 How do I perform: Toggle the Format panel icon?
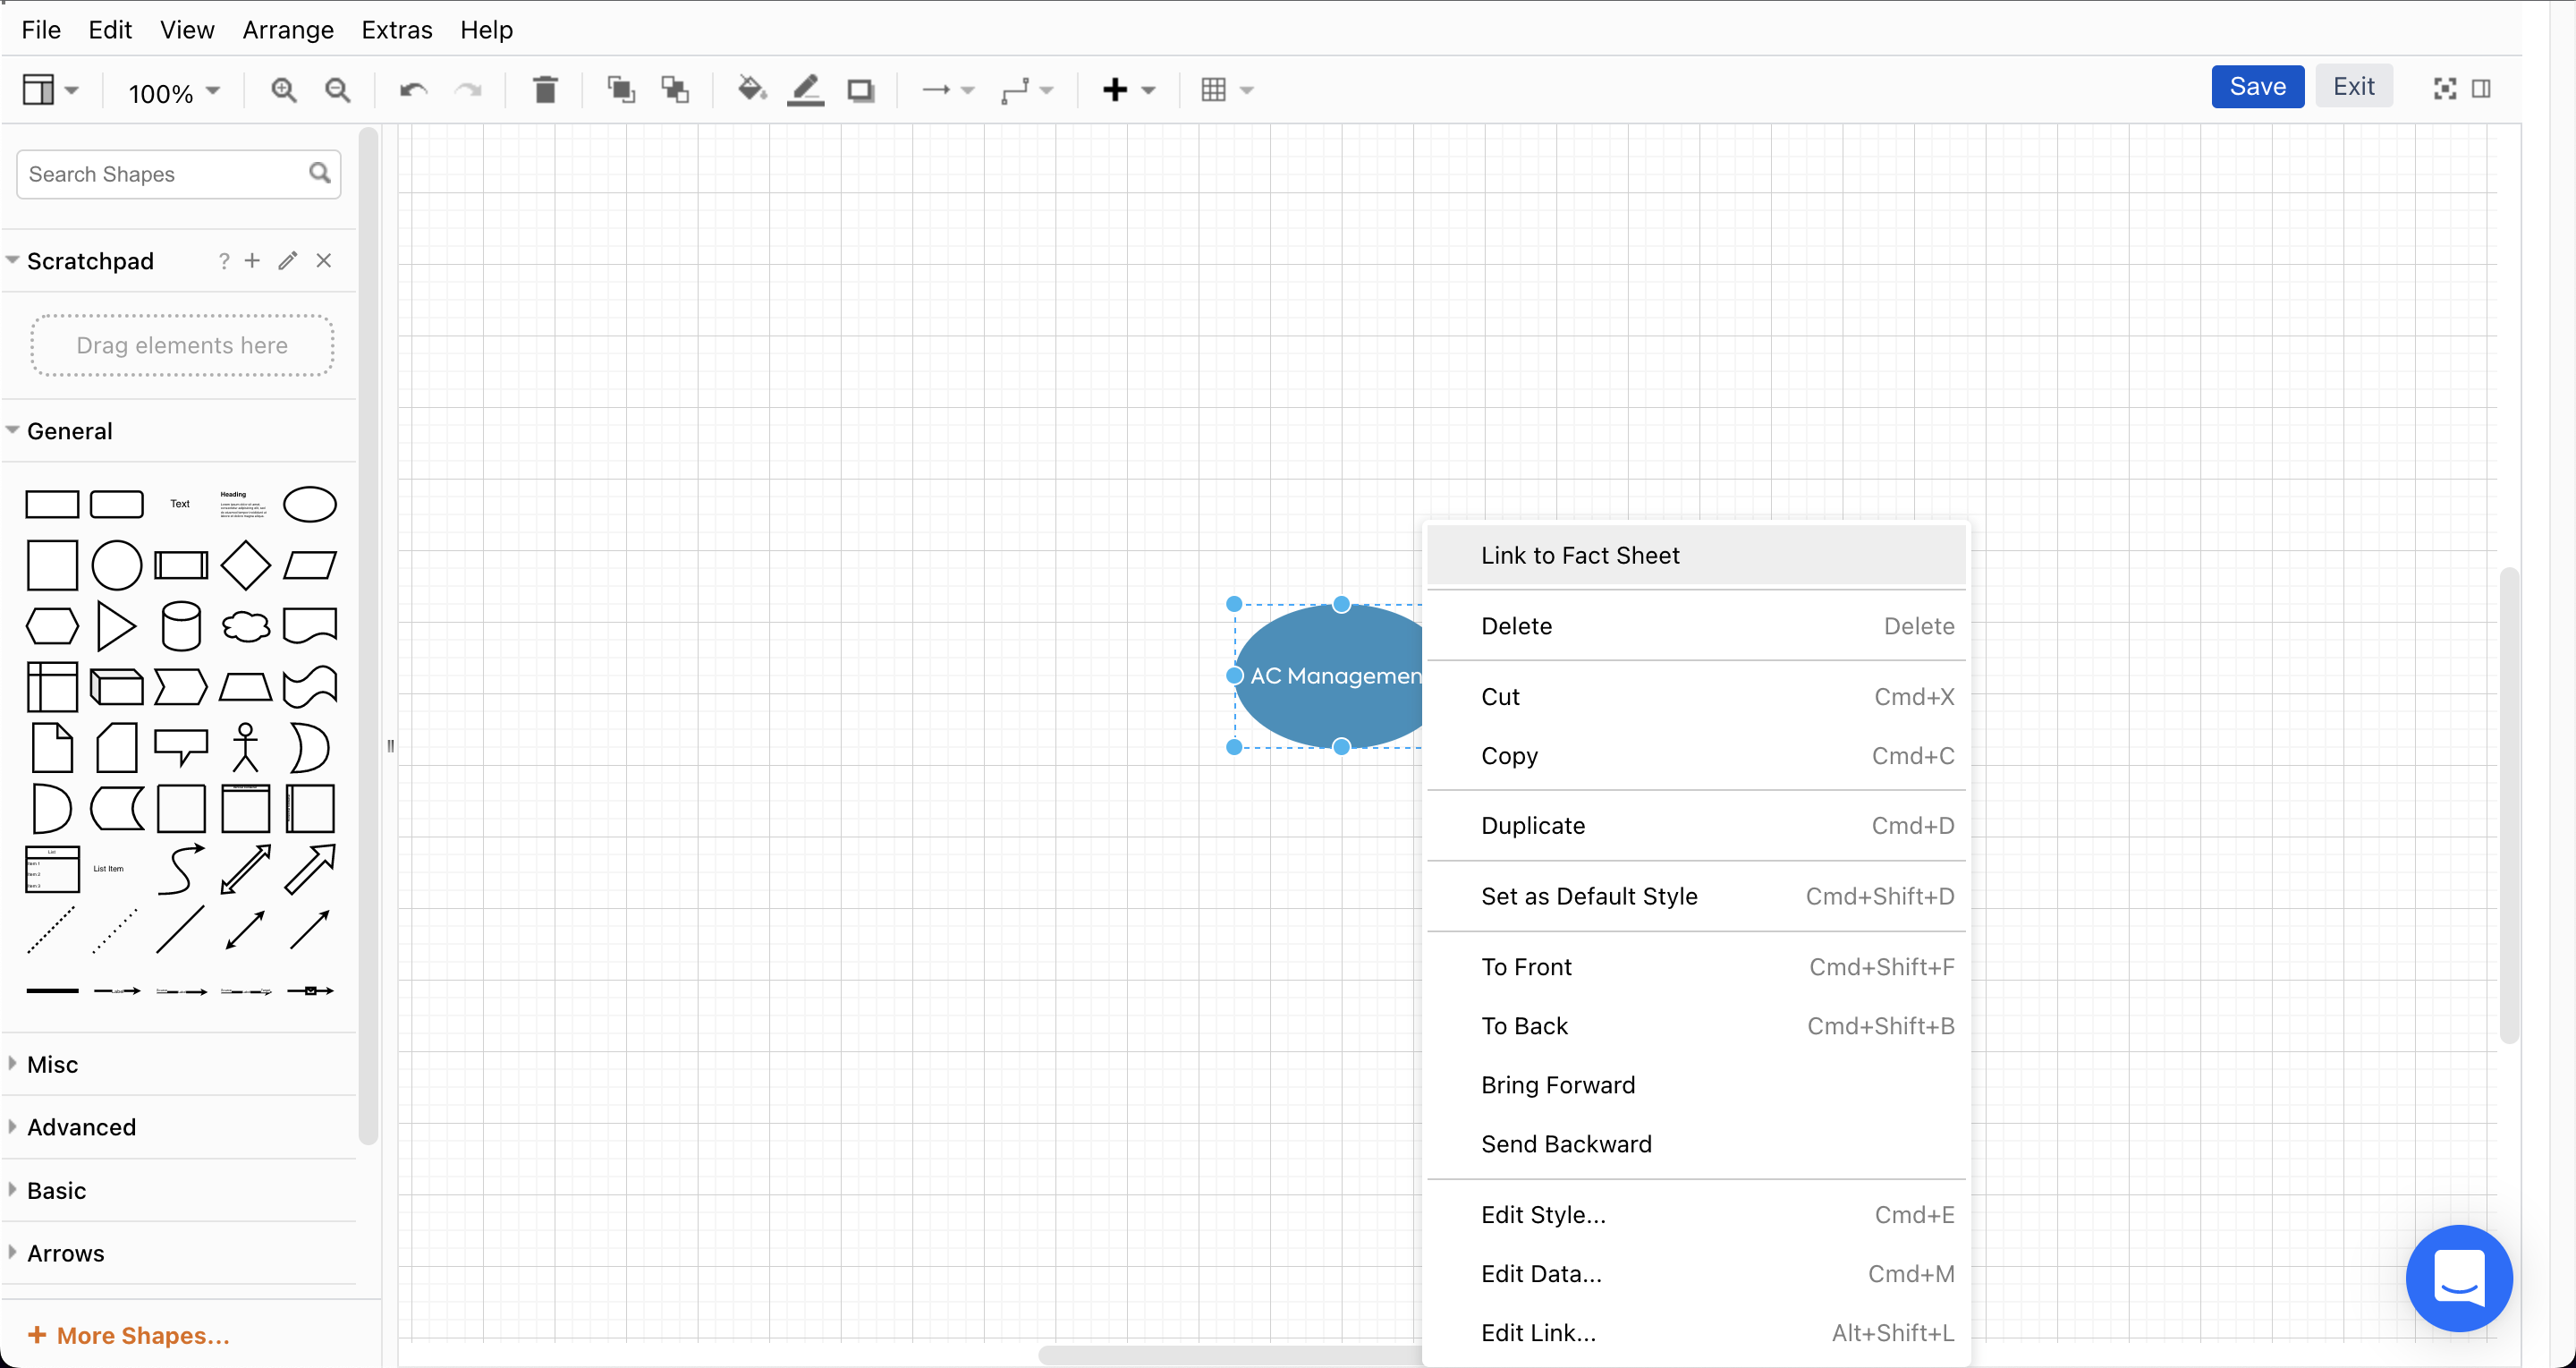pos(2481,89)
